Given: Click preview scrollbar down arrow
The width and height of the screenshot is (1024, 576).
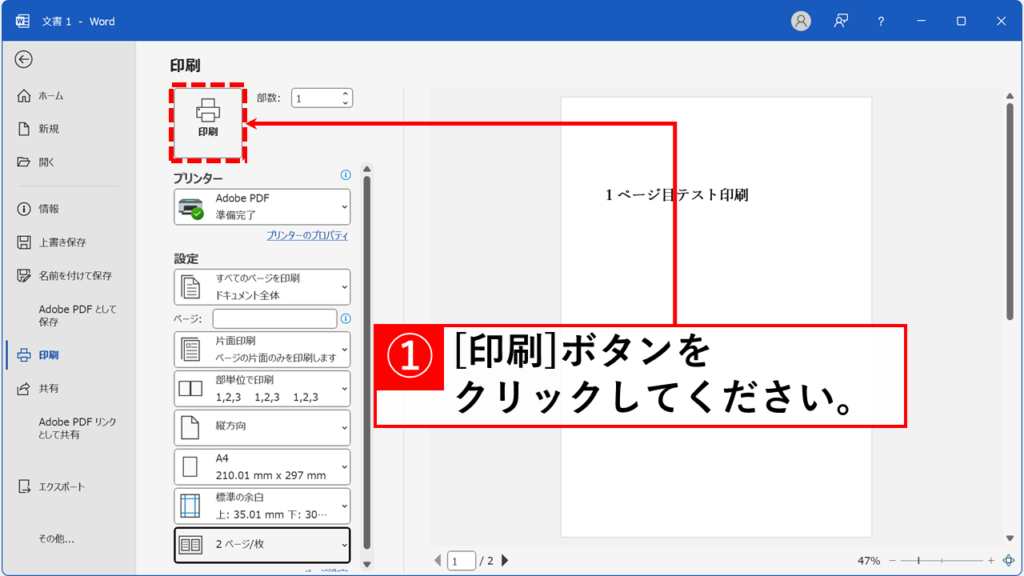Looking at the screenshot, I should [x=1010, y=538].
